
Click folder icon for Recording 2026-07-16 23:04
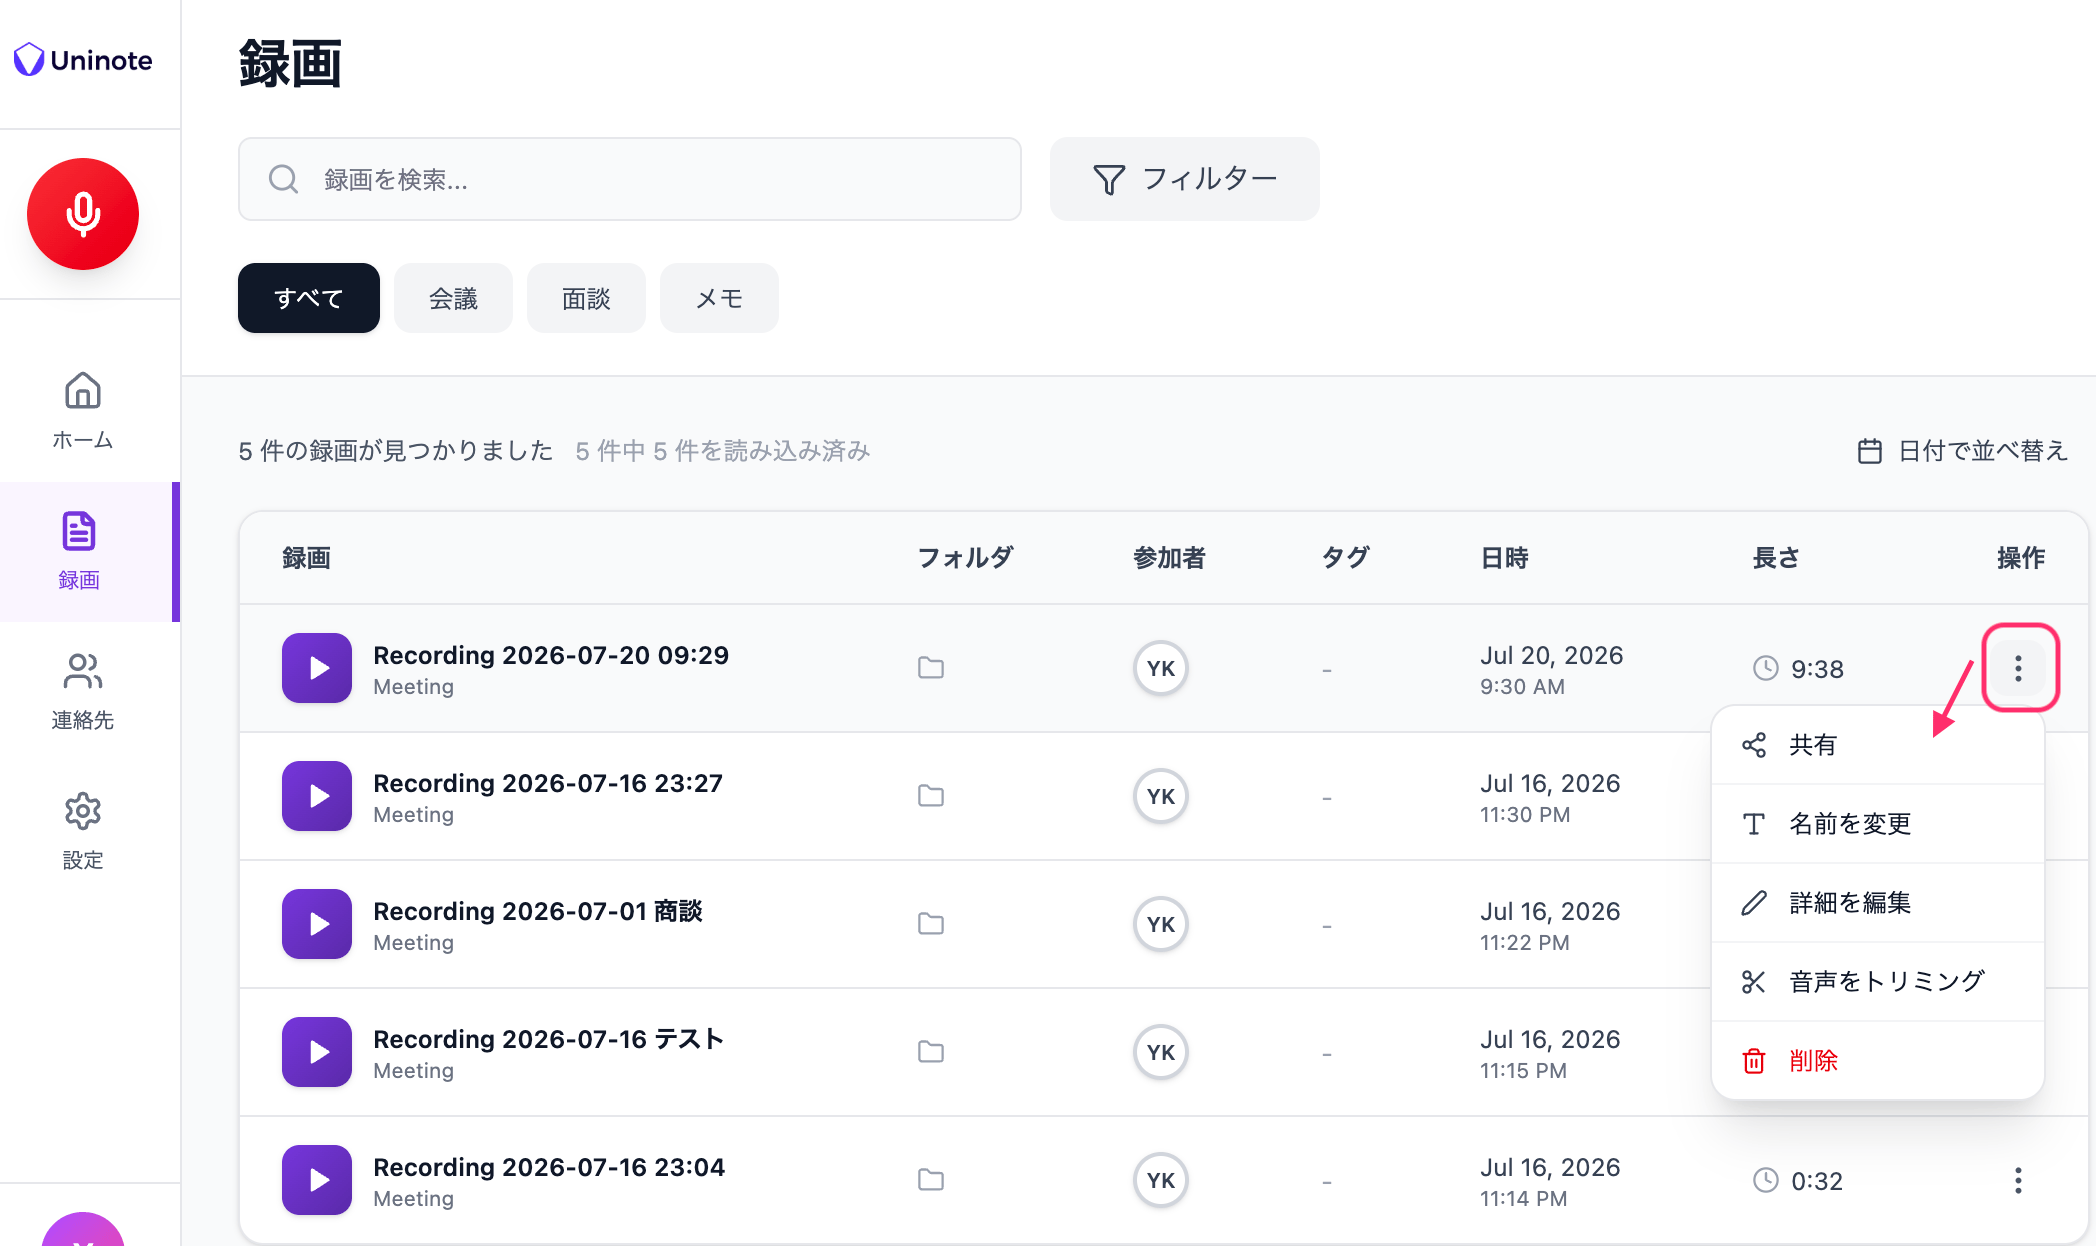[931, 1180]
